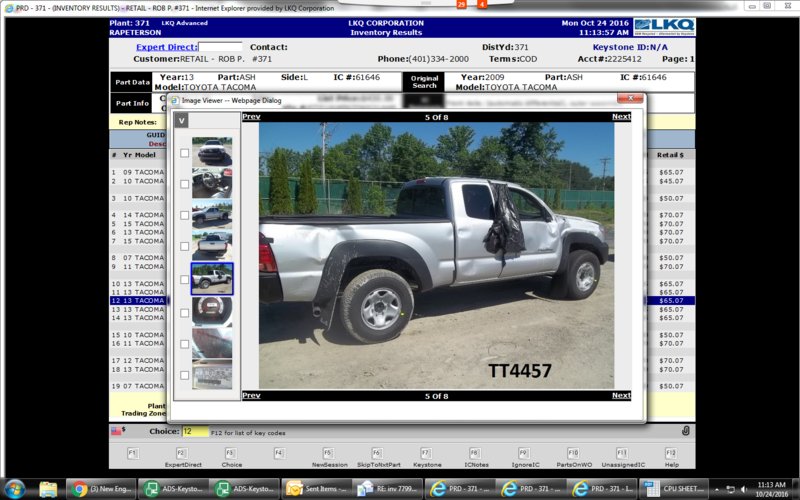
Task: Click into the yellow Choice input field
Action: tap(195, 431)
